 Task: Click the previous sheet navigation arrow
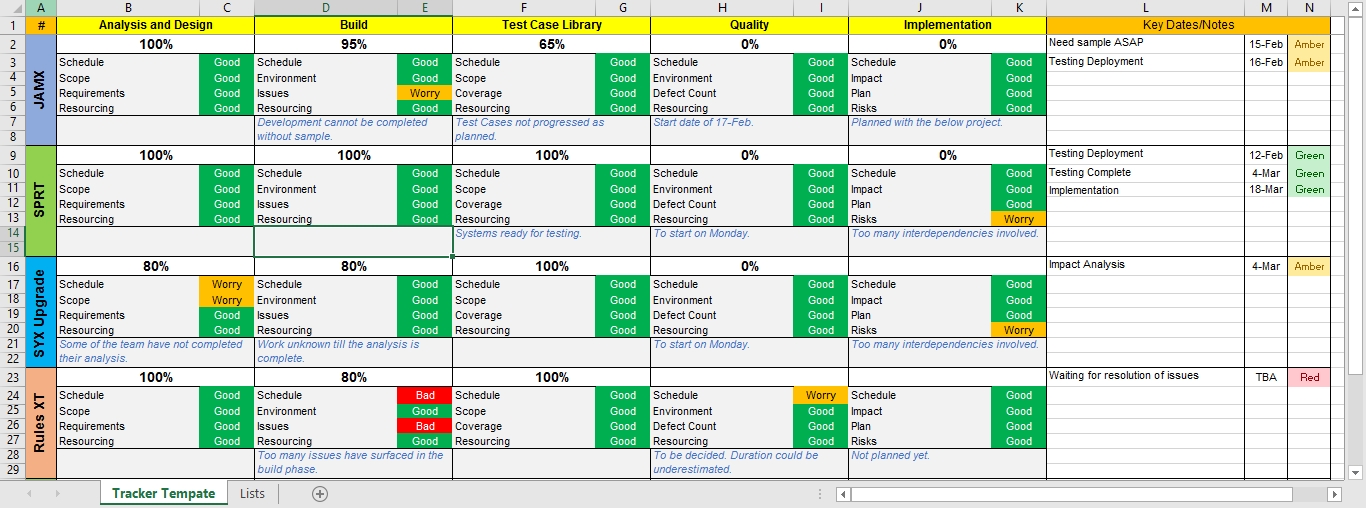pyautogui.click(x=29, y=494)
